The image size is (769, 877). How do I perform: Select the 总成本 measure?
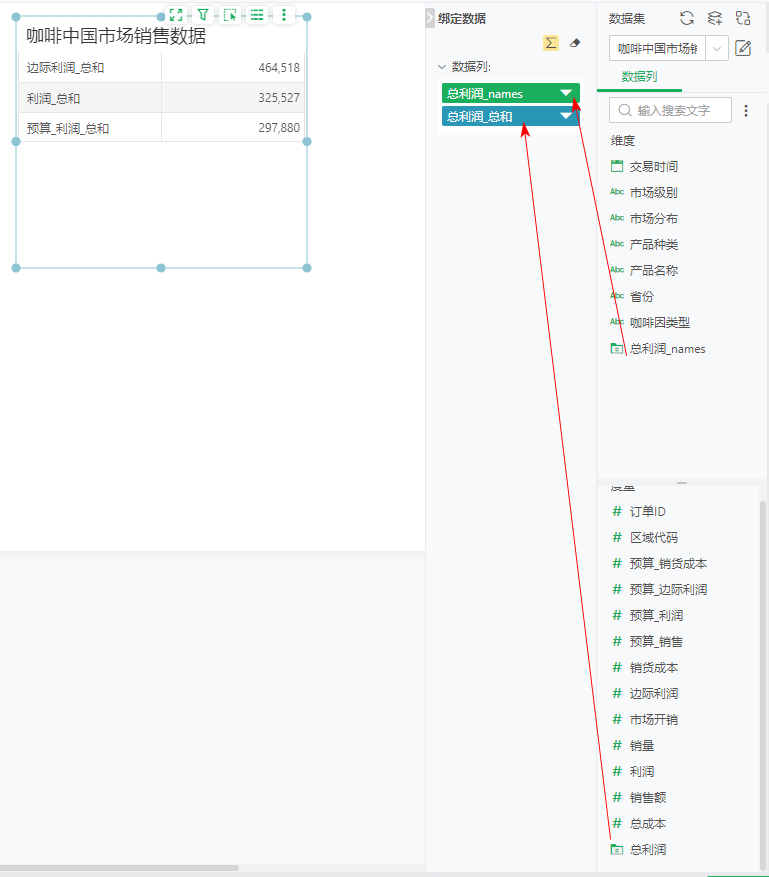pos(648,823)
